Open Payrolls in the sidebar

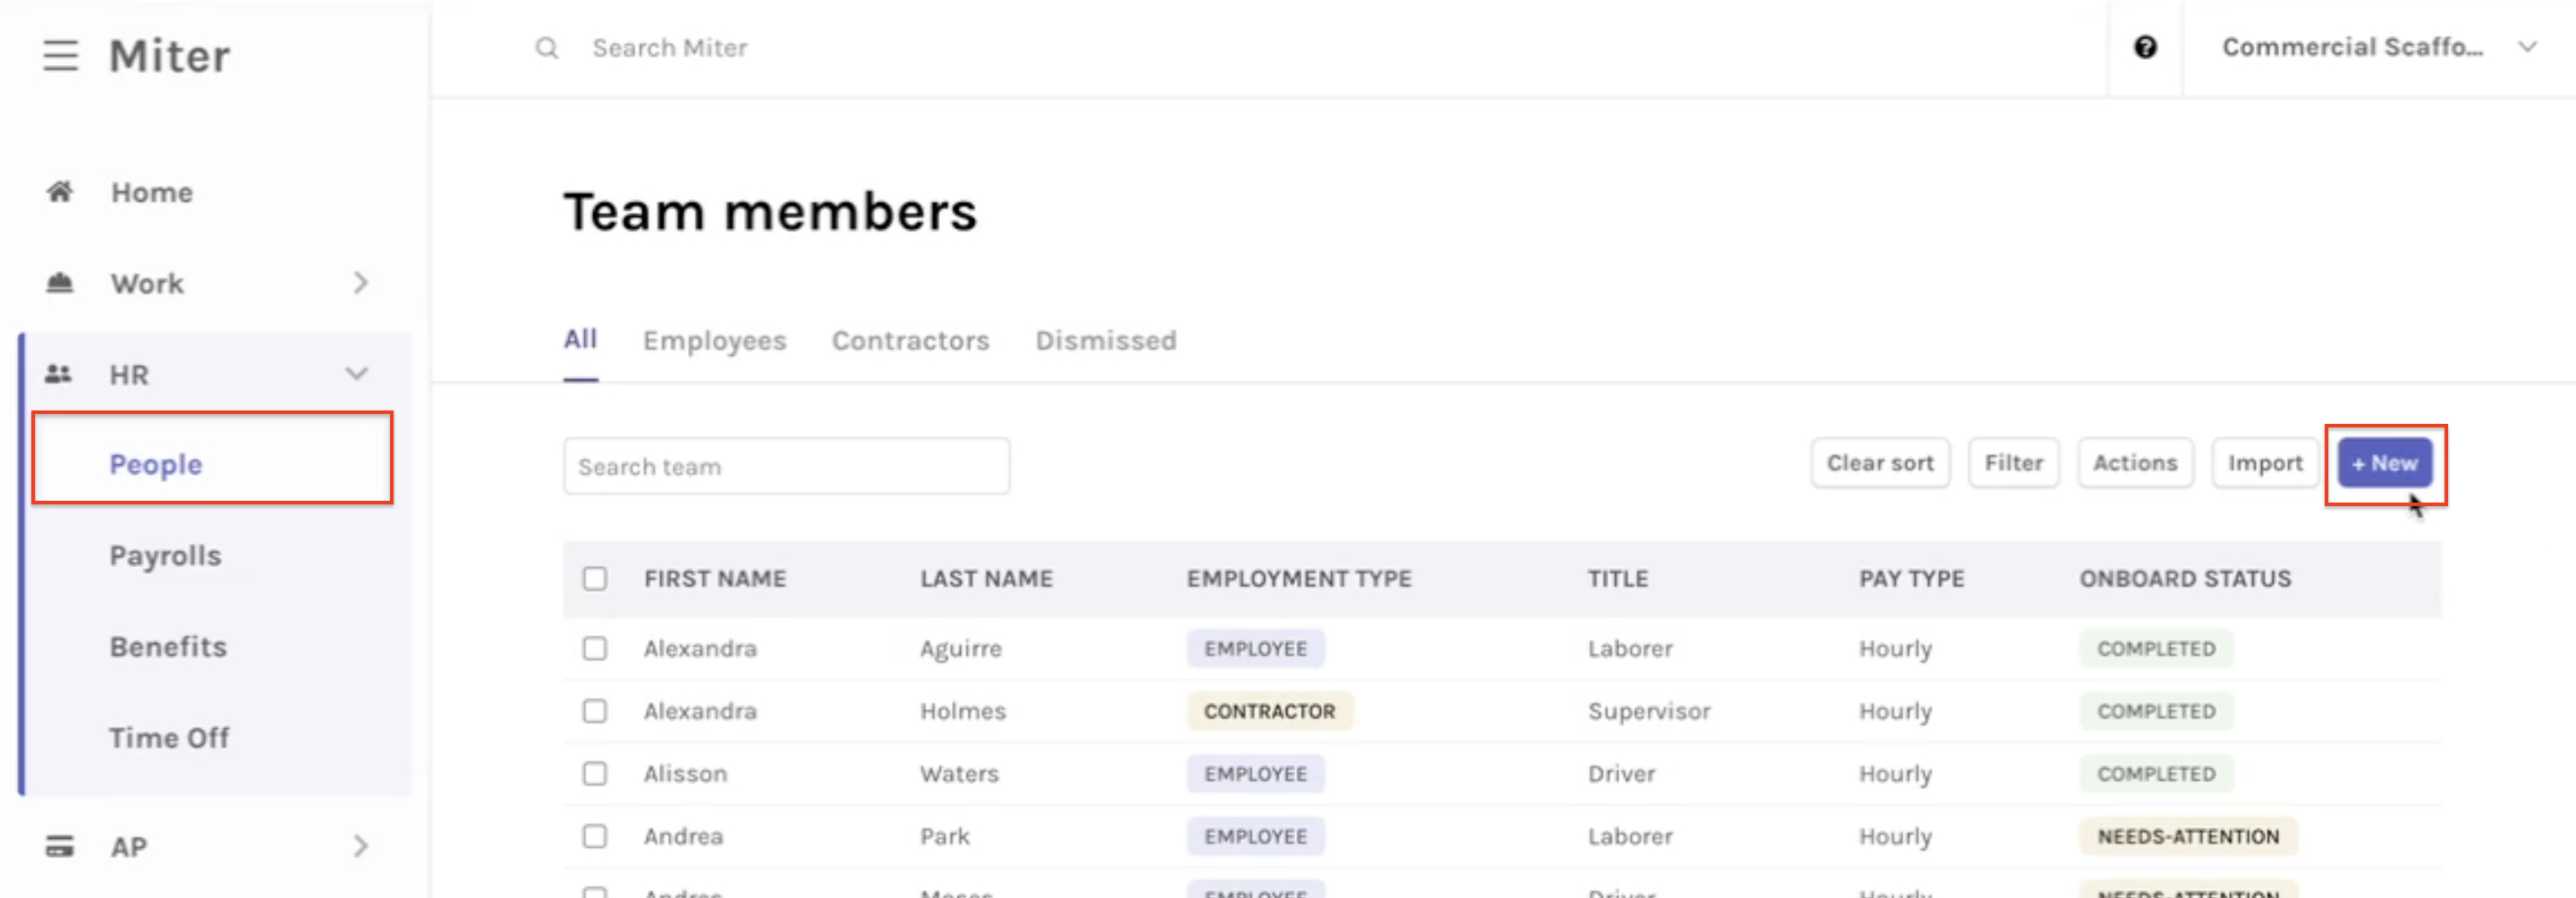[x=165, y=556]
